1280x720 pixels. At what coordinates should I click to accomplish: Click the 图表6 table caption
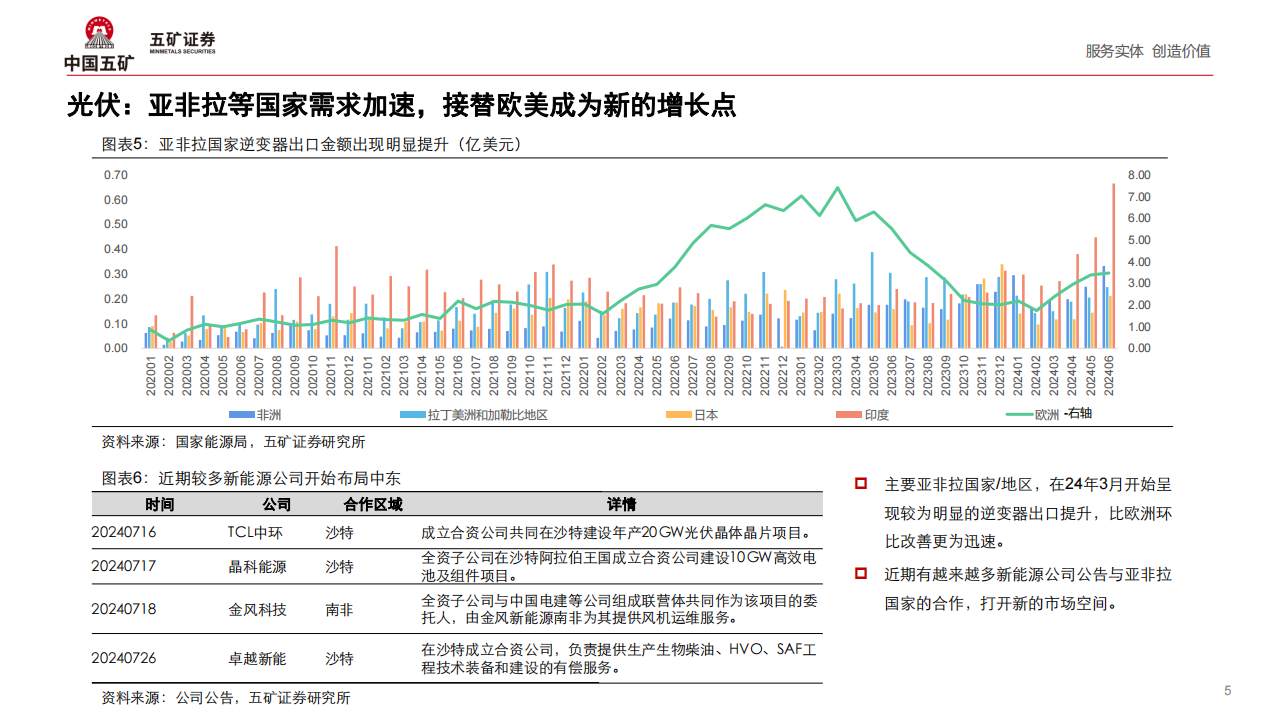[251, 479]
